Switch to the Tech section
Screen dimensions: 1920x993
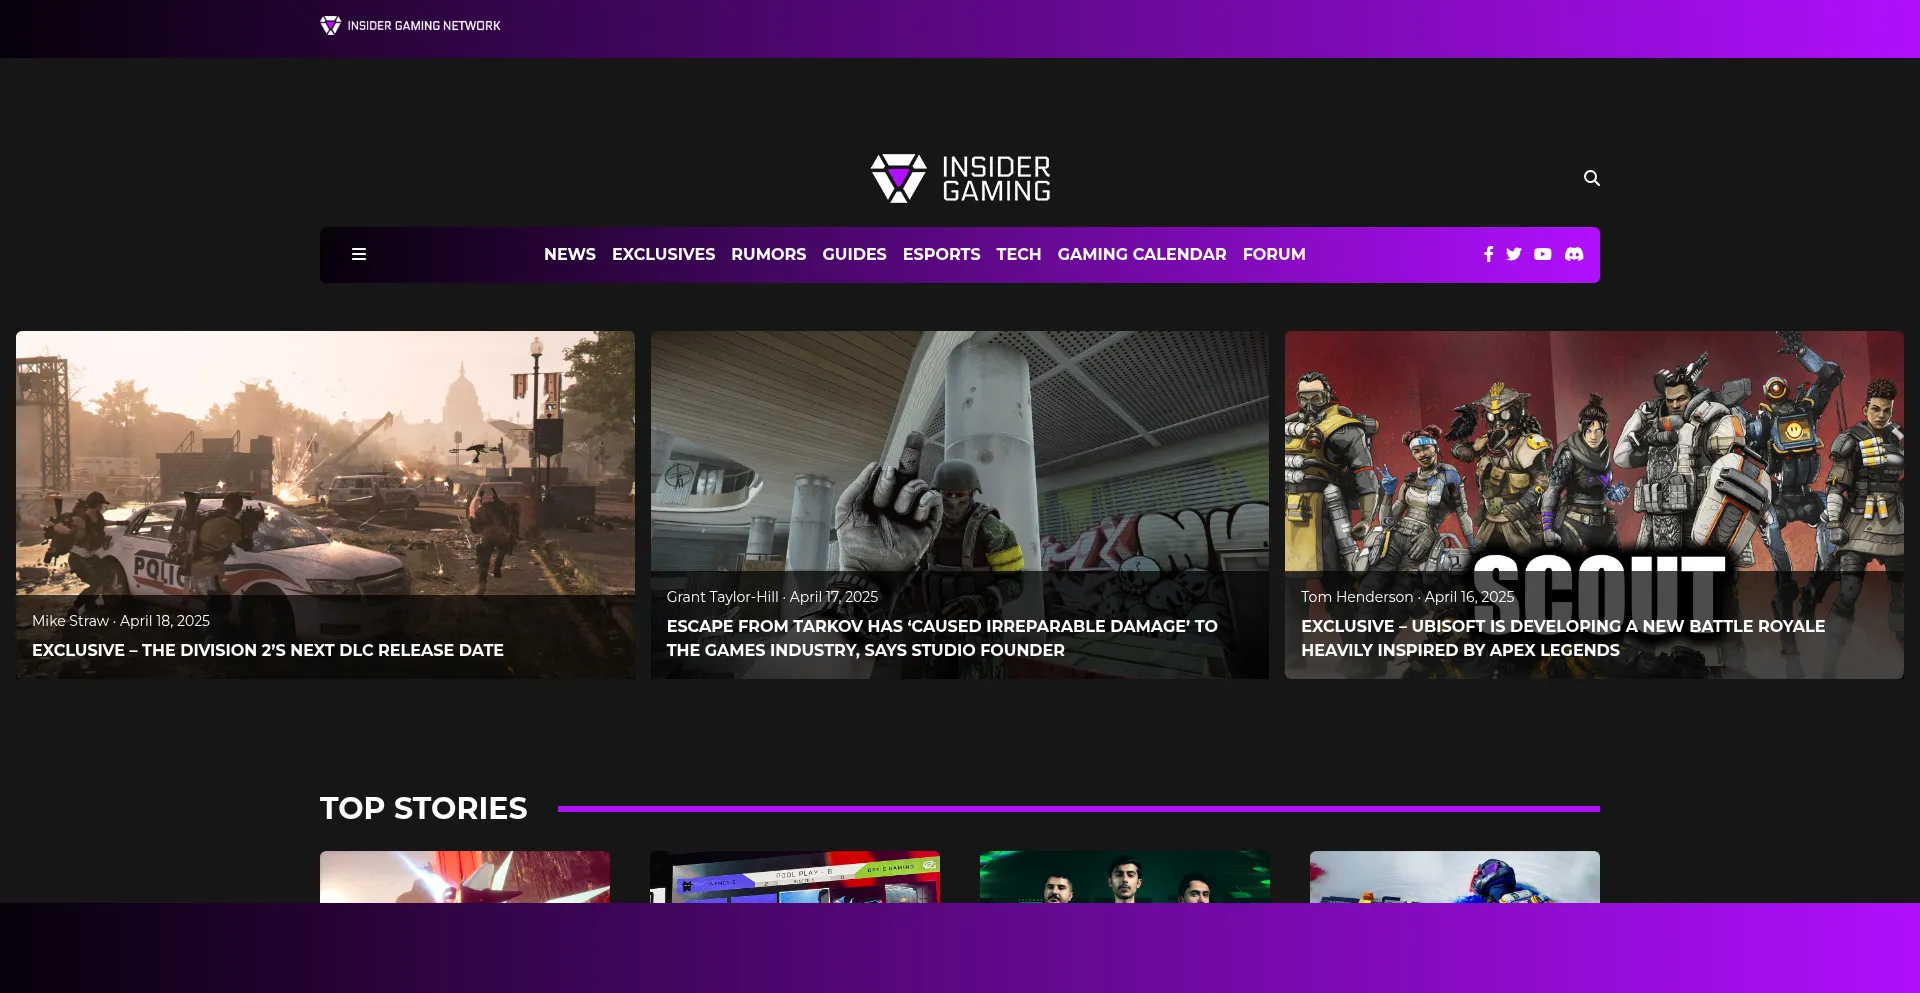click(x=1018, y=255)
